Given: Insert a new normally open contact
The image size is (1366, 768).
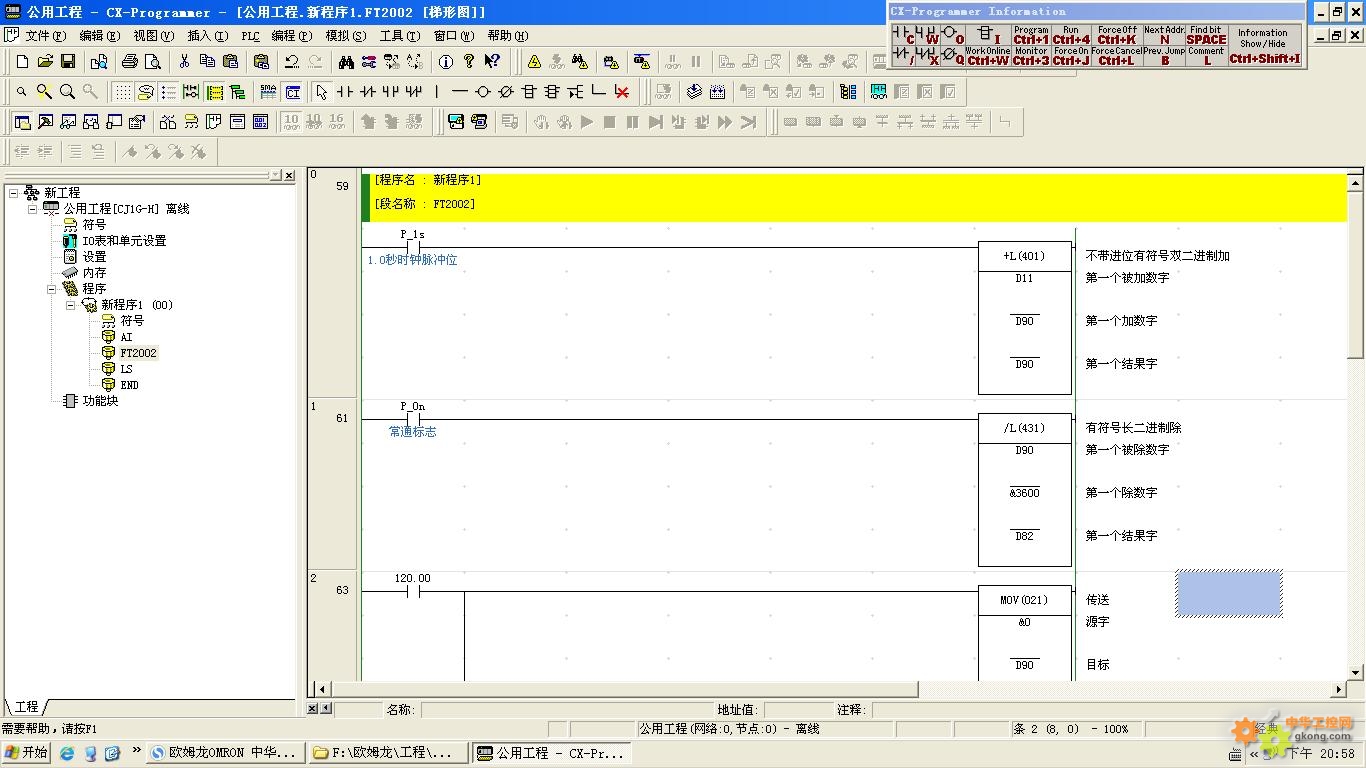Looking at the screenshot, I should 344,92.
